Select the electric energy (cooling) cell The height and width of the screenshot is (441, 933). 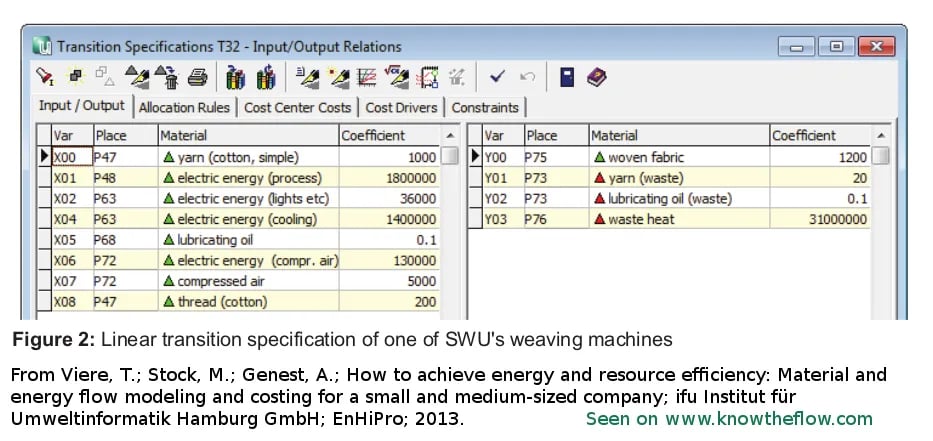pos(249,219)
